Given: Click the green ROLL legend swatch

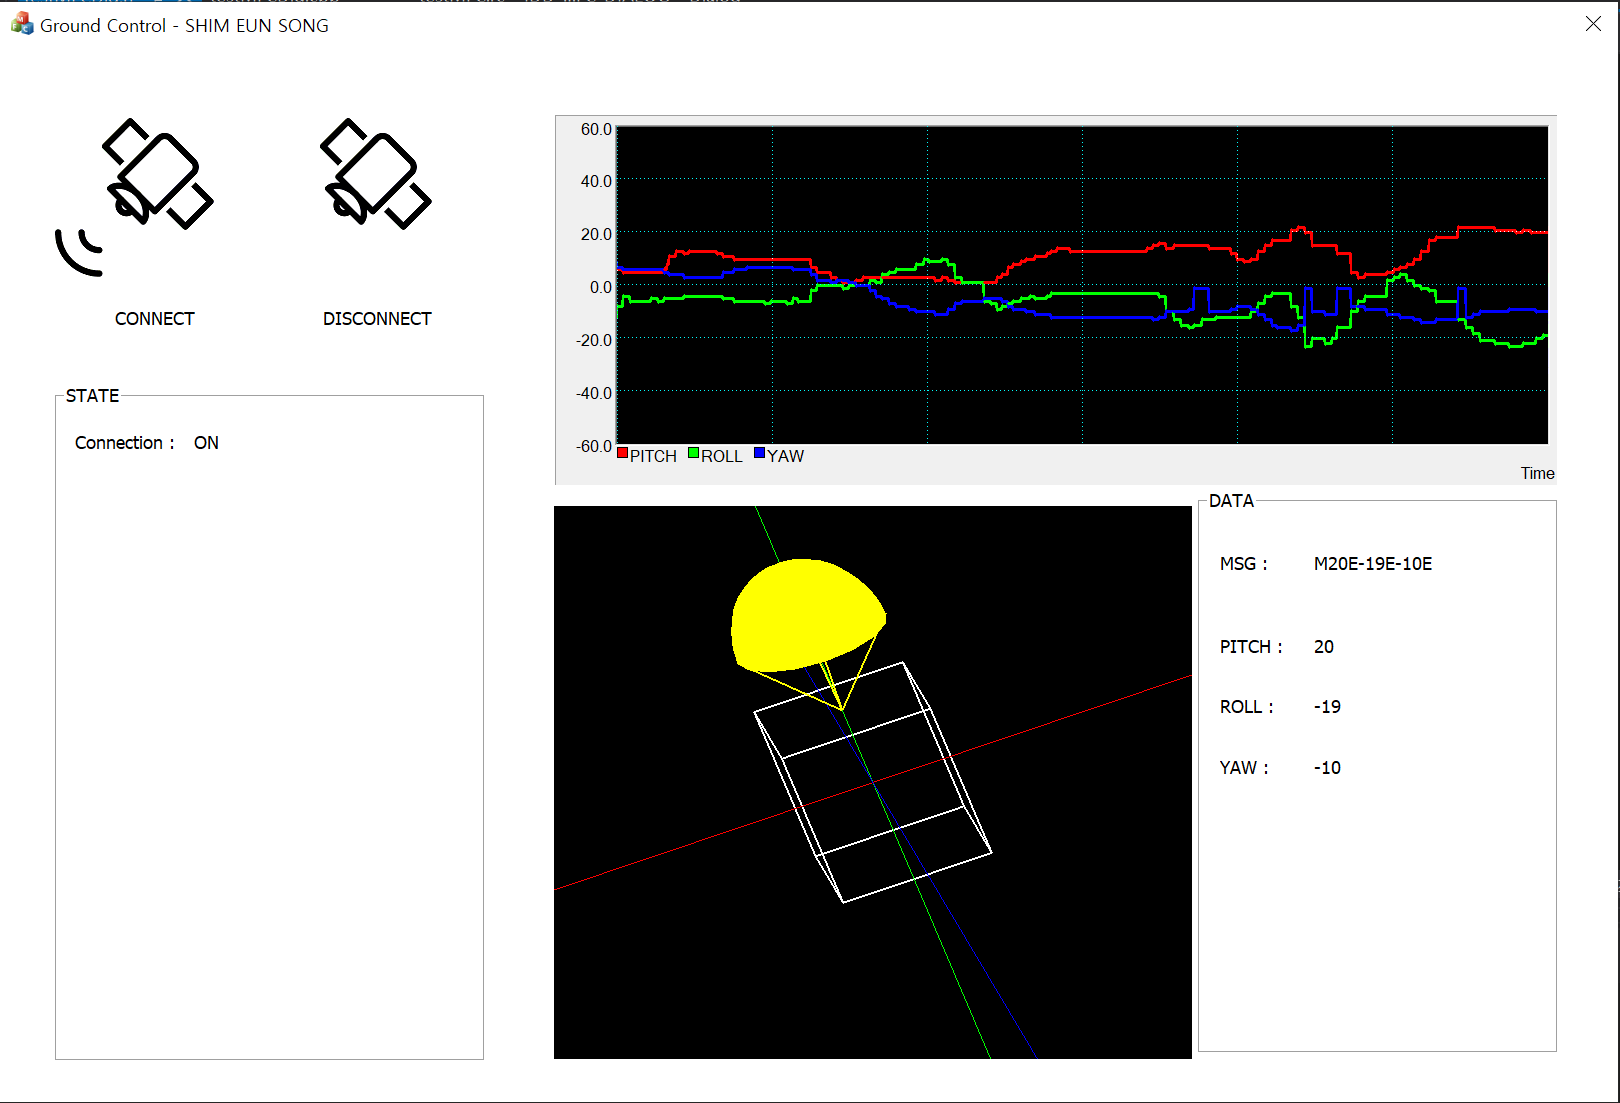Looking at the screenshot, I should click(694, 454).
